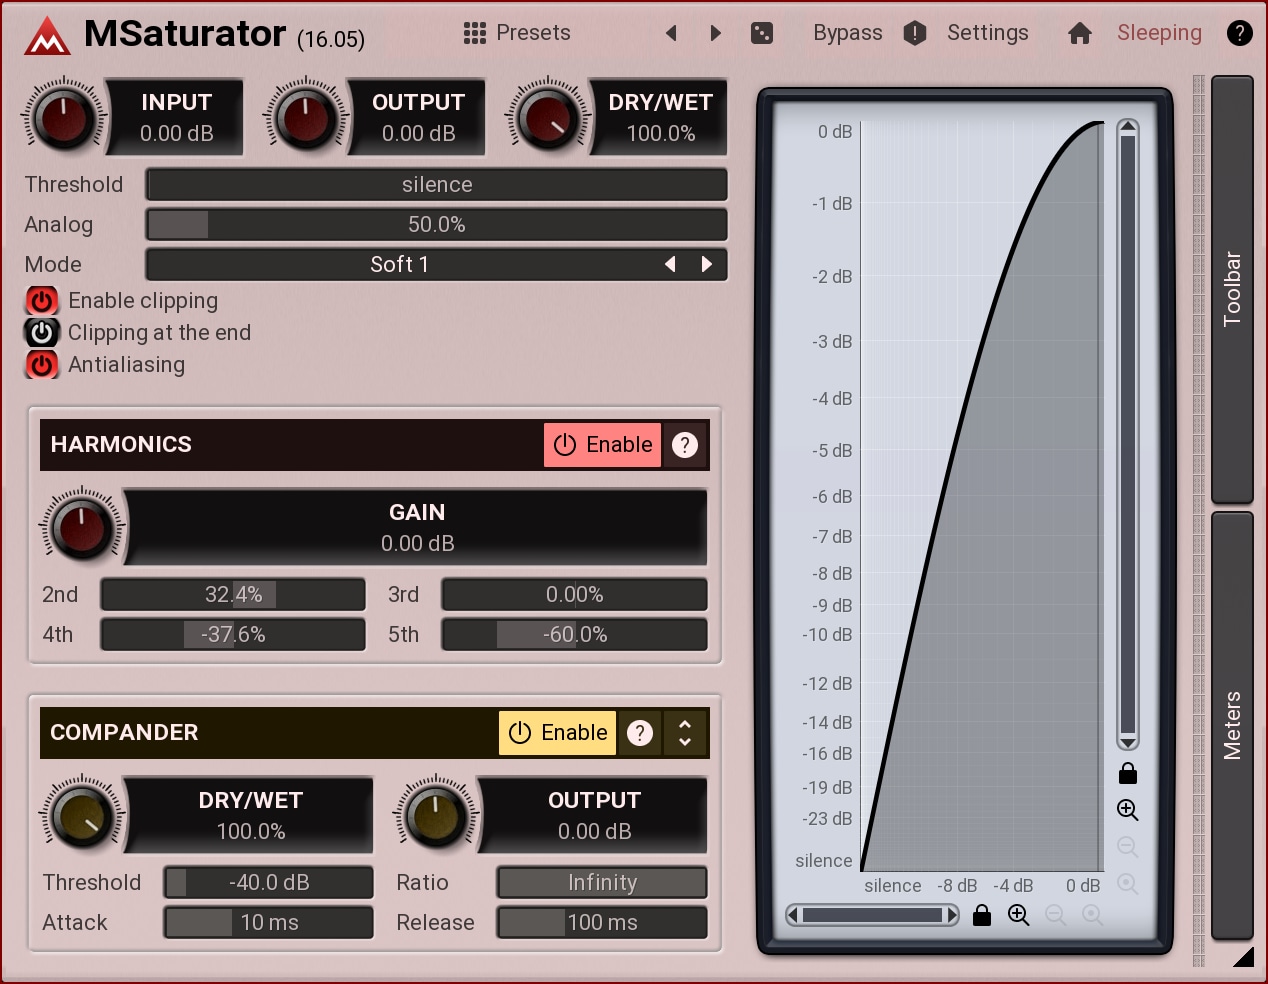
Task: Click the top DRY/WET 100.0% display
Action: (x=660, y=118)
